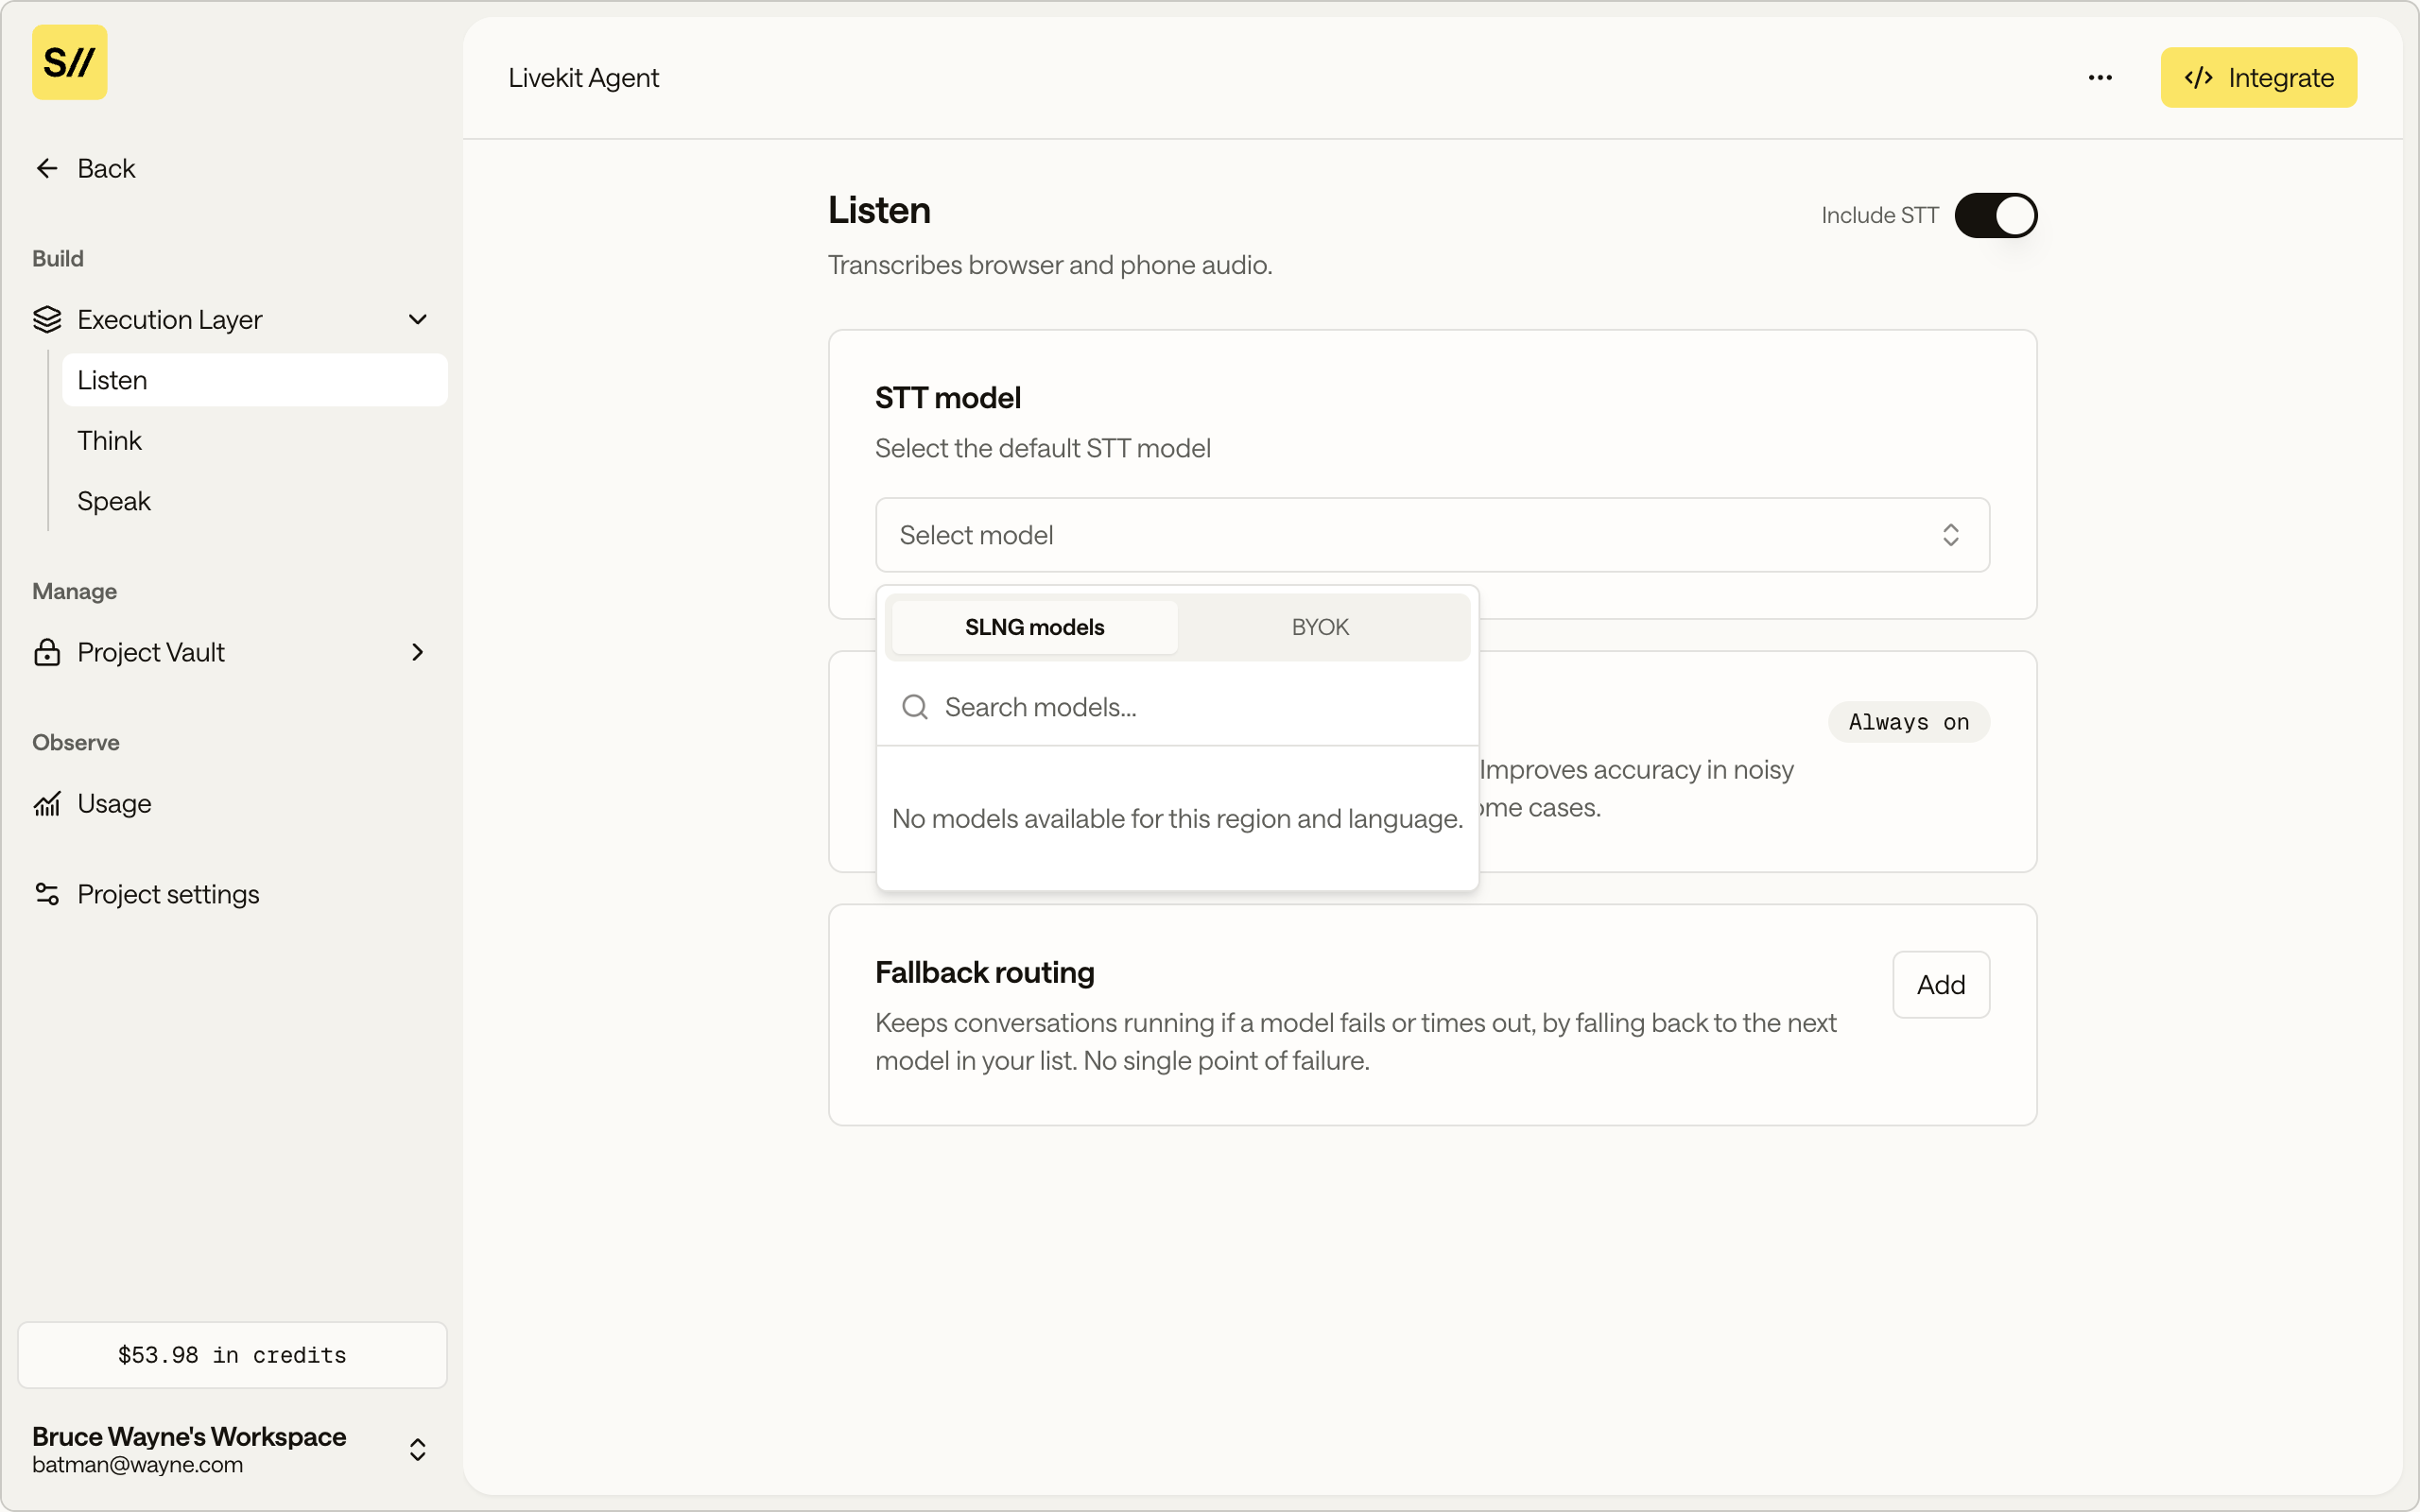The height and width of the screenshot is (1512, 2420).
Task: Click the Execution Layer stack icon
Action: tap(47, 319)
